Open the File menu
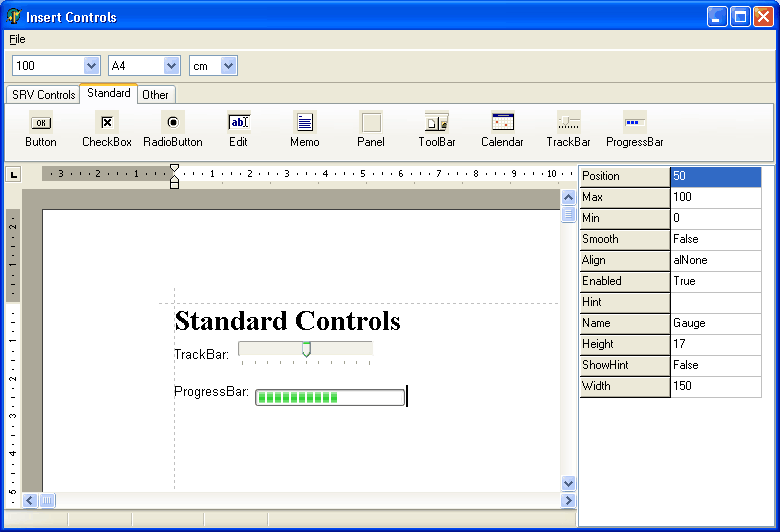This screenshot has width=780, height=532. click(17, 39)
